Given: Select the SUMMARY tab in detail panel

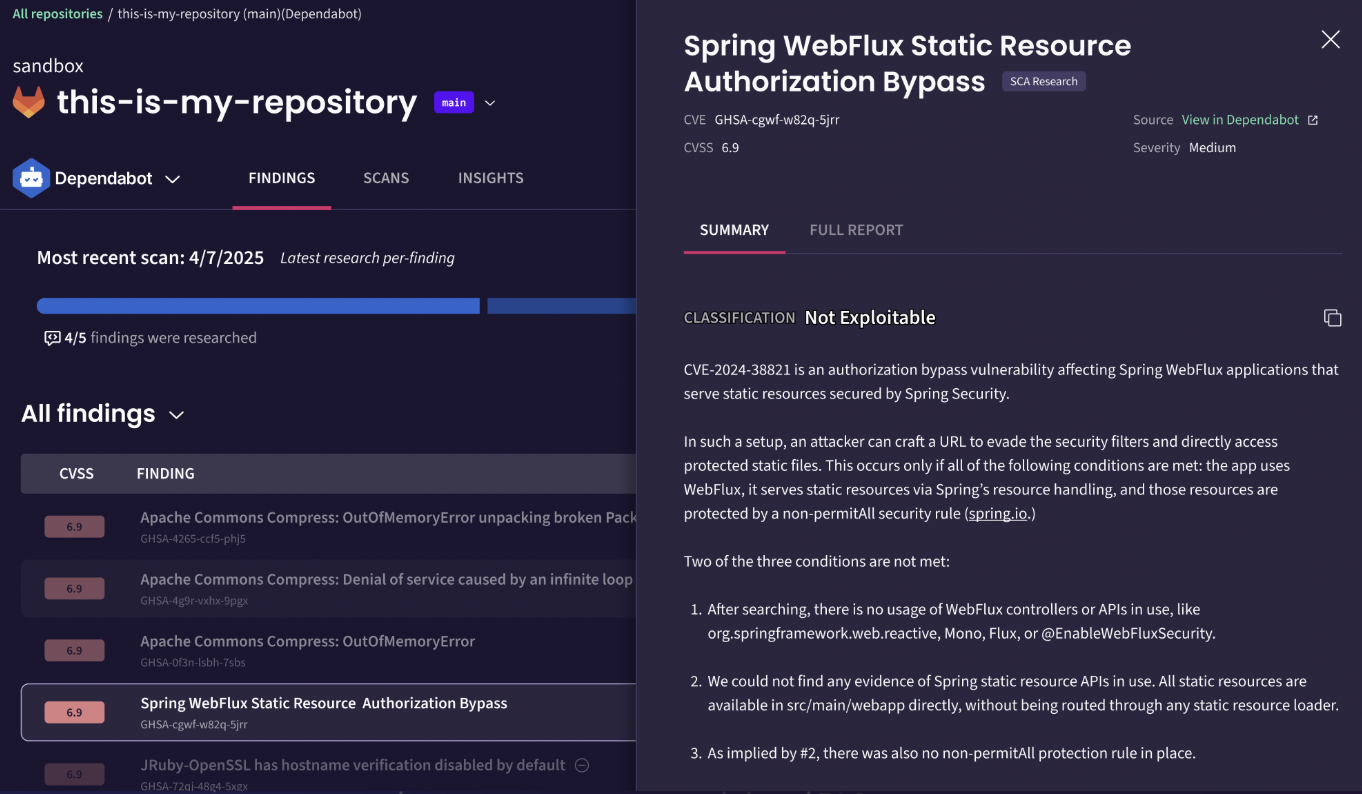Looking at the screenshot, I should tap(734, 230).
